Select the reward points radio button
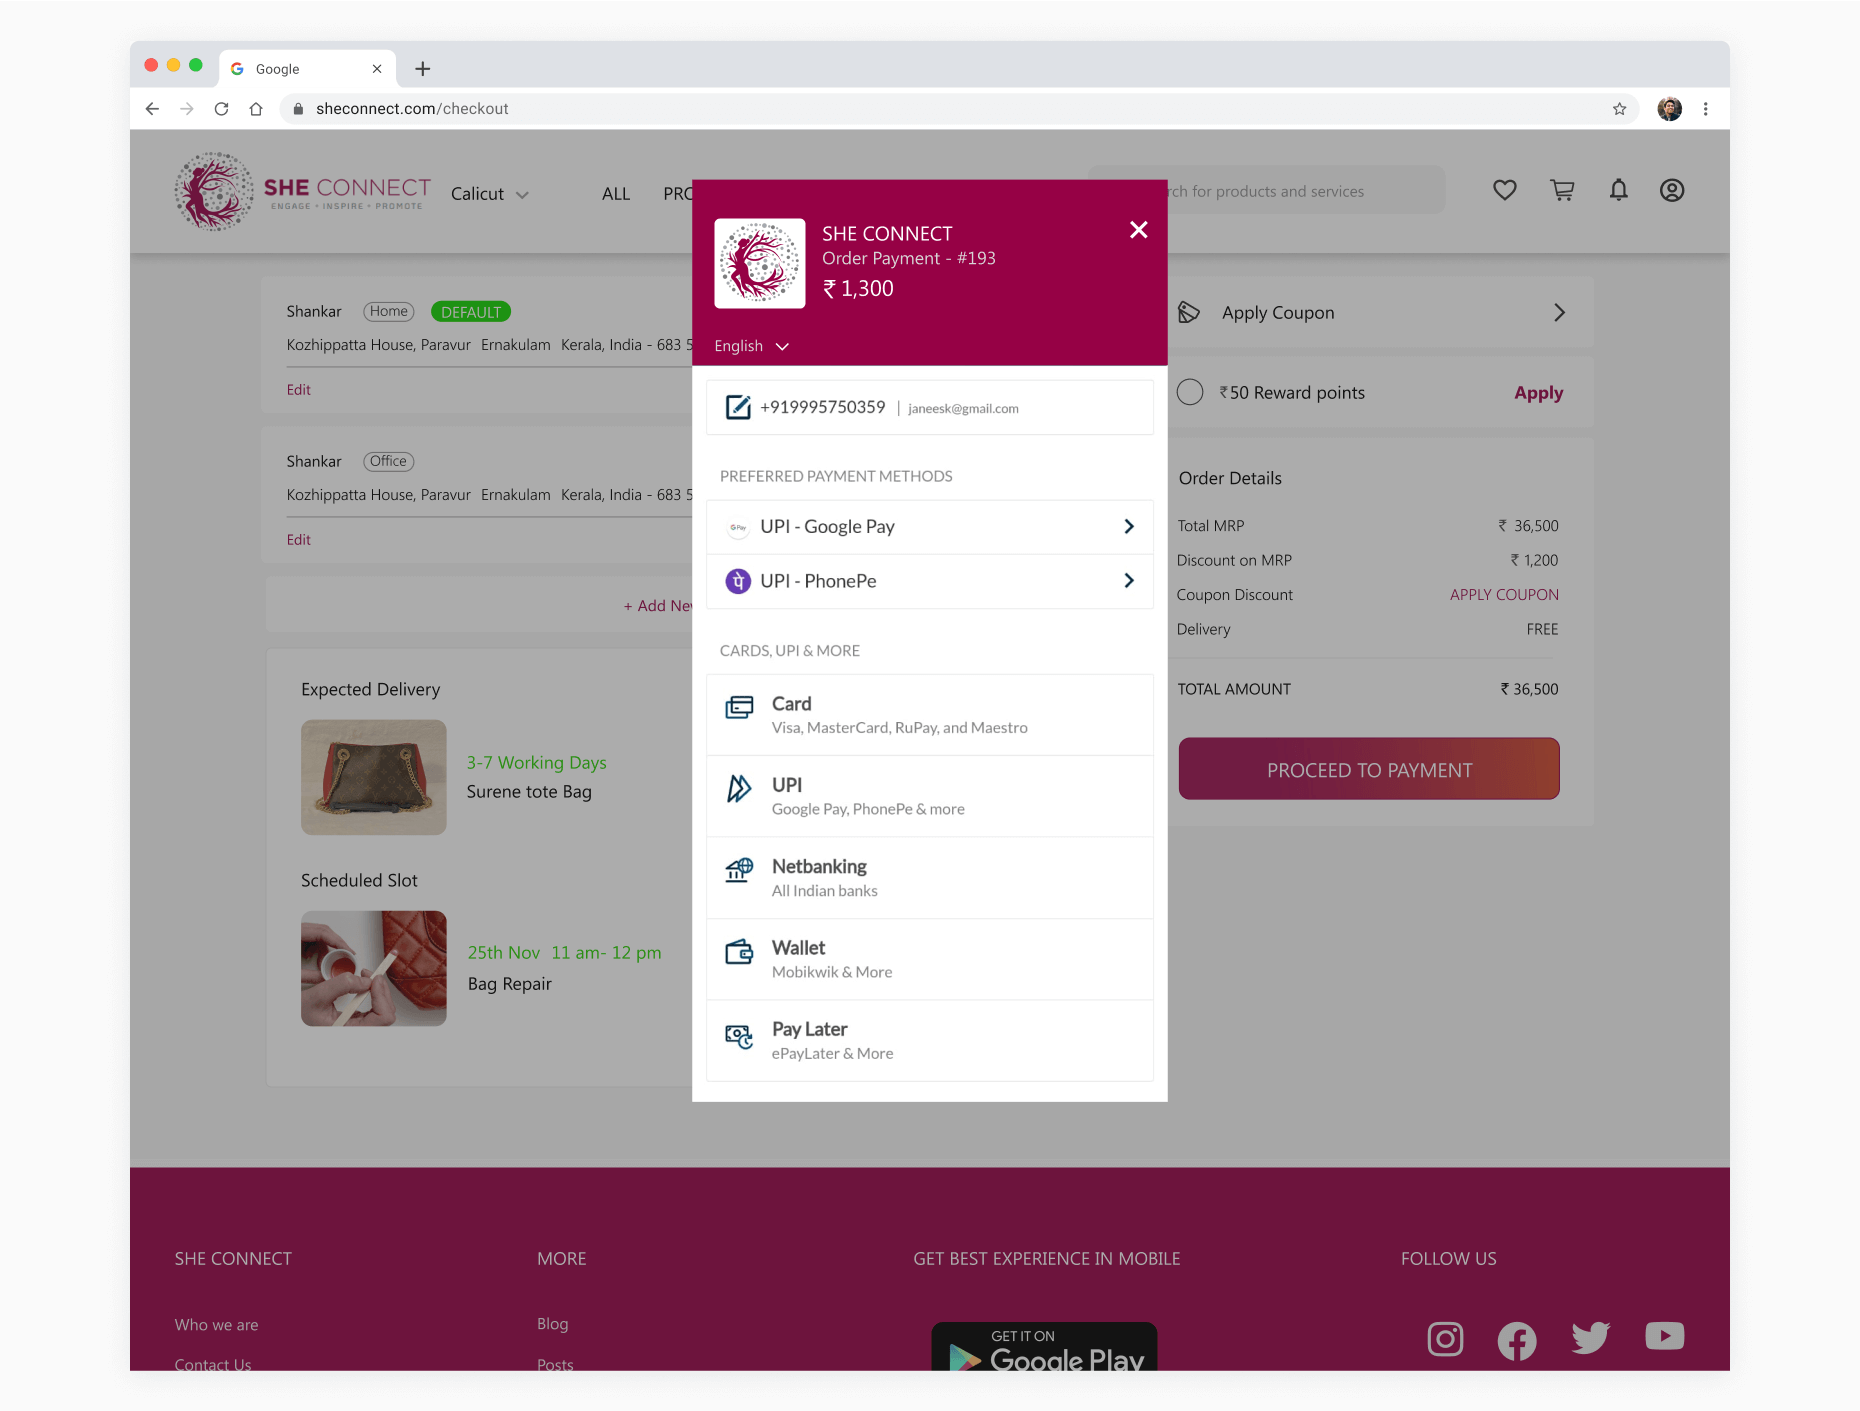1860x1411 pixels. [1190, 392]
